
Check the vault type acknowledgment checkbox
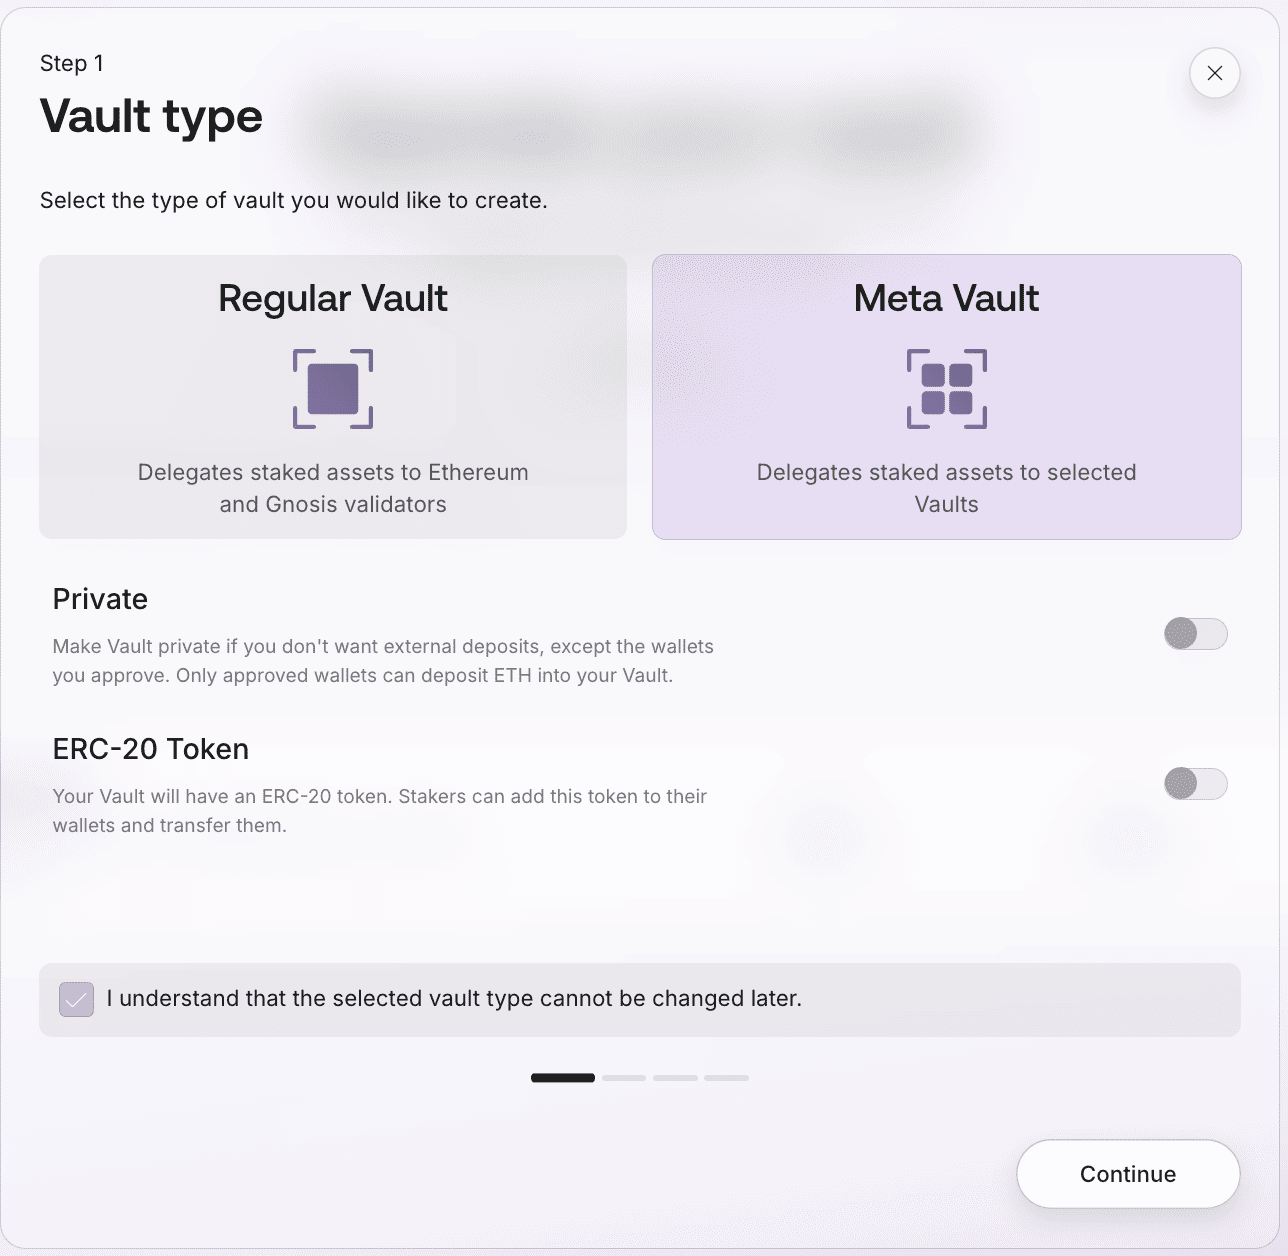coord(77,999)
